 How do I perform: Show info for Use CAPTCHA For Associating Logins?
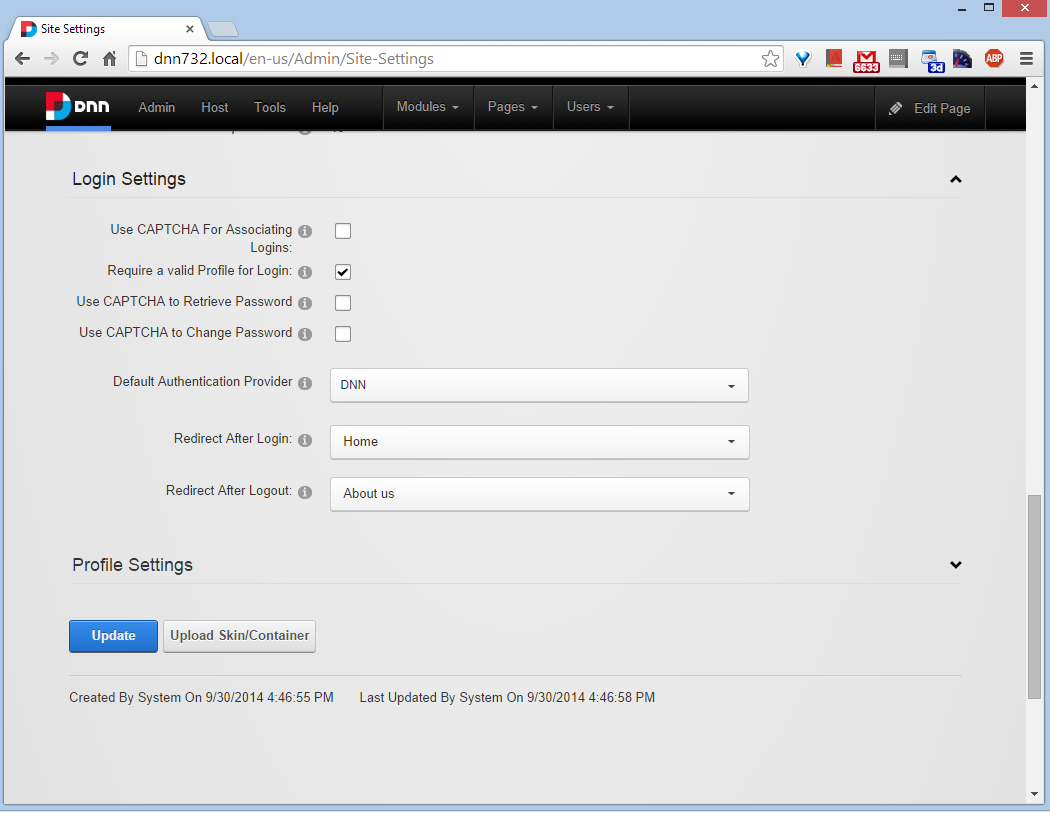click(x=305, y=231)
